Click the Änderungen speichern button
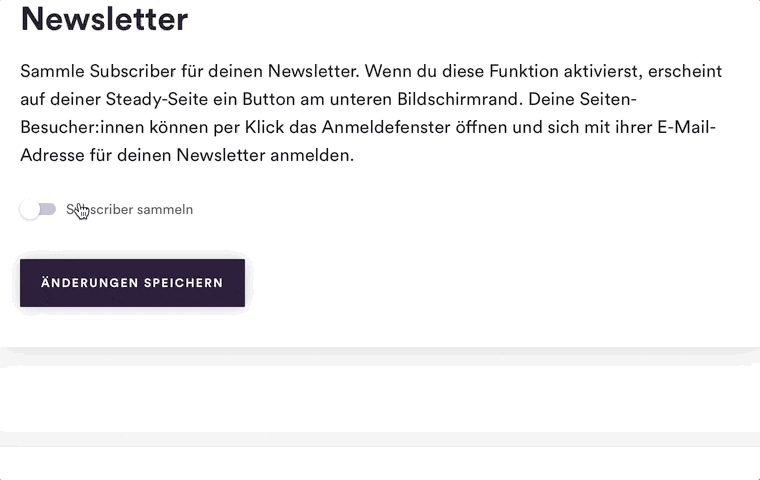This screenshot has height=480, width=760. pos(132,283)
